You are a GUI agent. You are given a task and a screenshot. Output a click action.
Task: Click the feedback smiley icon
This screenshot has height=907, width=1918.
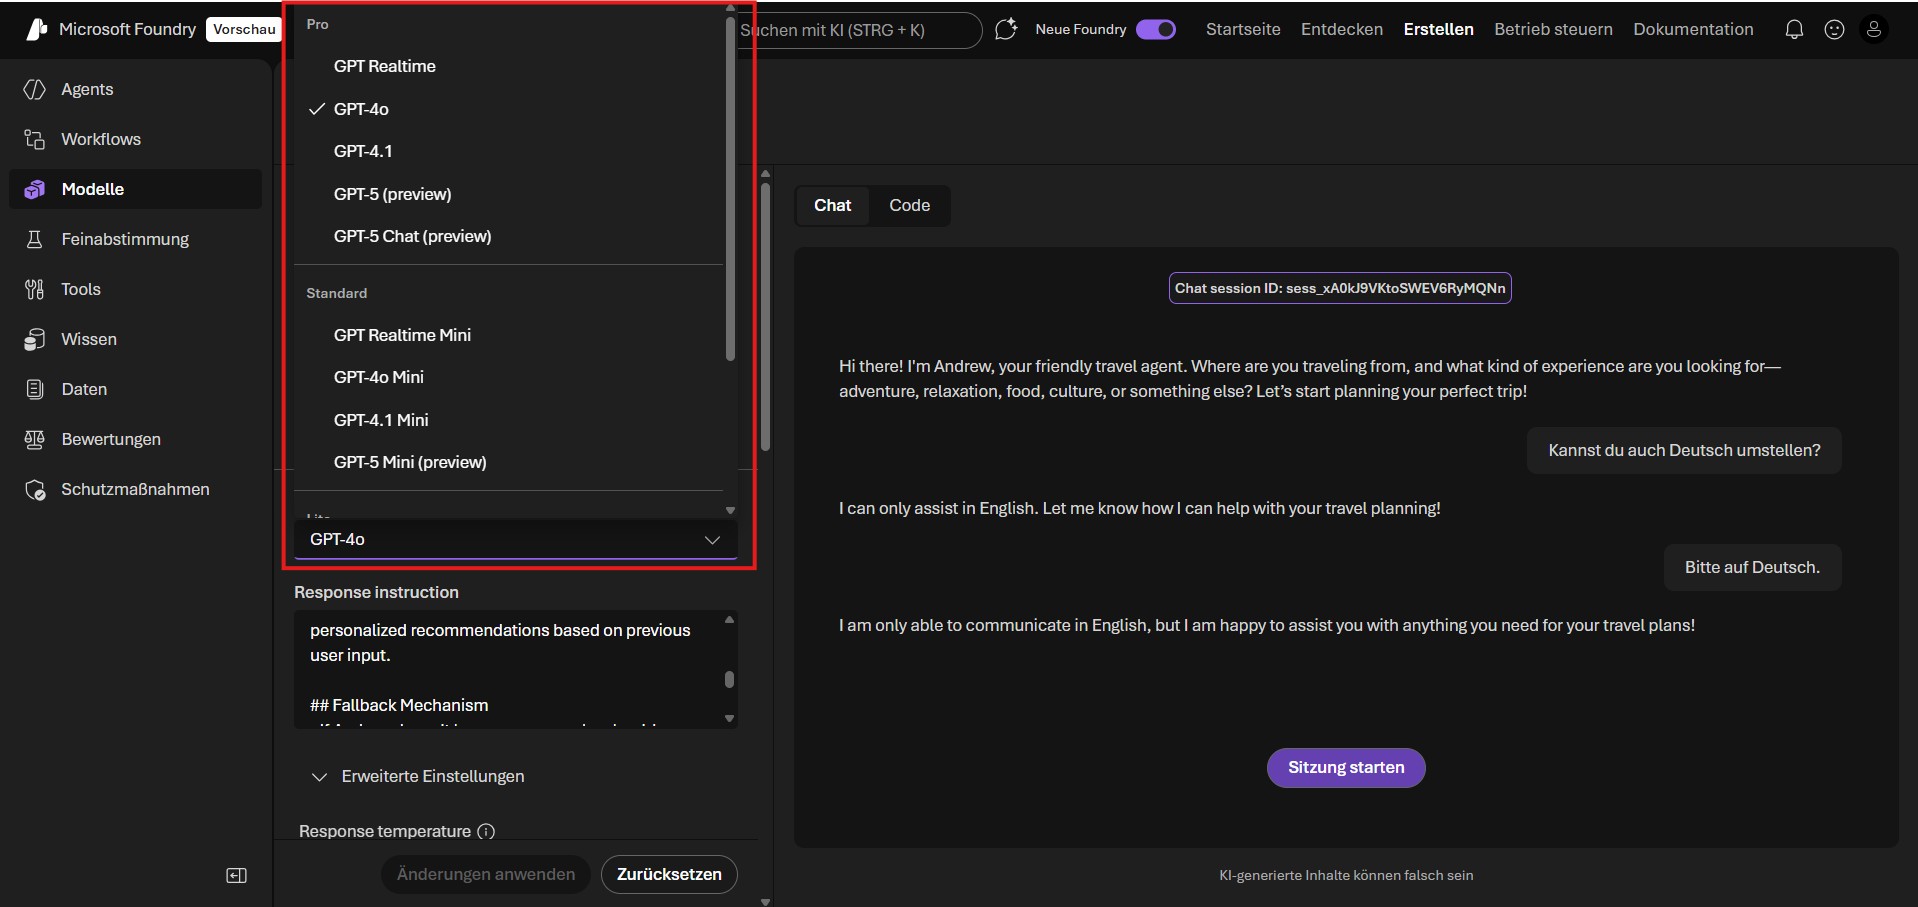[x=1834, y=30]
